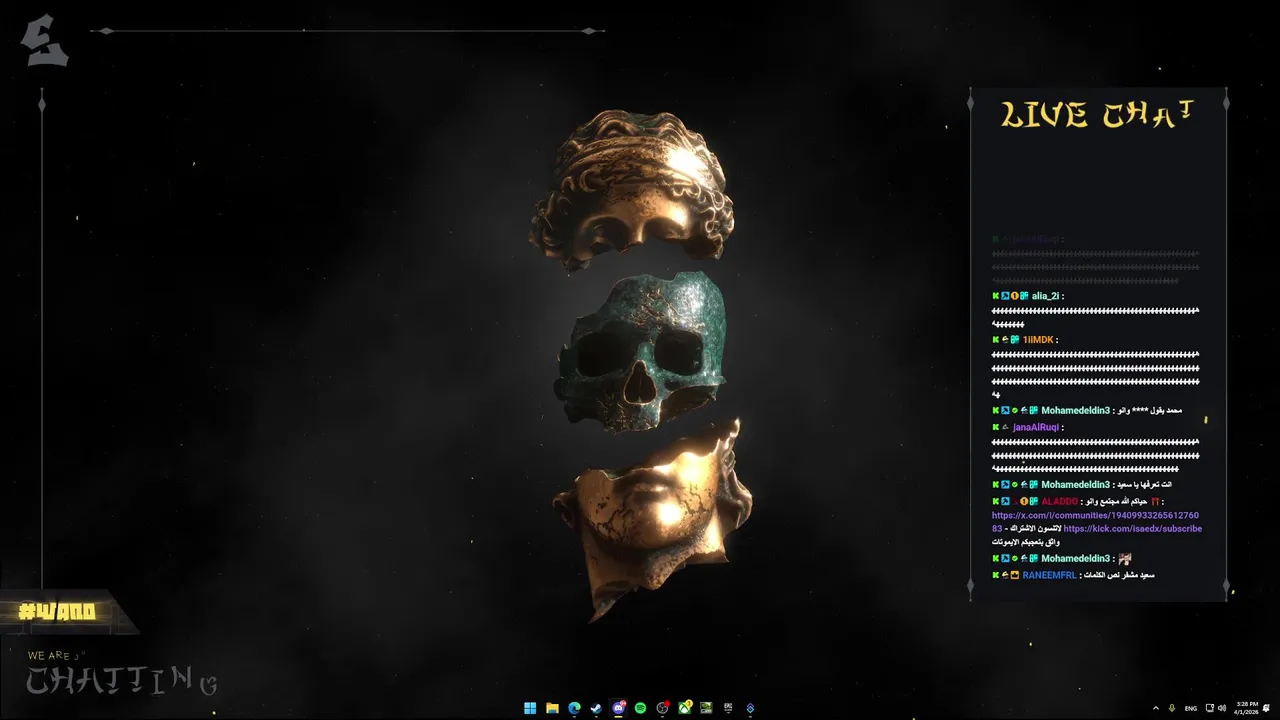Click username janaAlRuqi in live chat
This screenshot has width=1280, height=720.
(1036, 427)
